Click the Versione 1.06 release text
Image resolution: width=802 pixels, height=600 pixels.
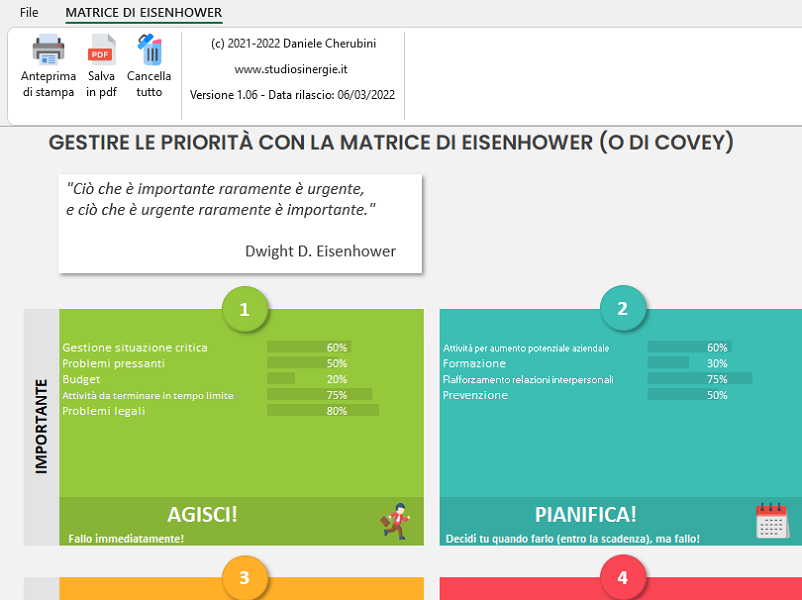293,95
